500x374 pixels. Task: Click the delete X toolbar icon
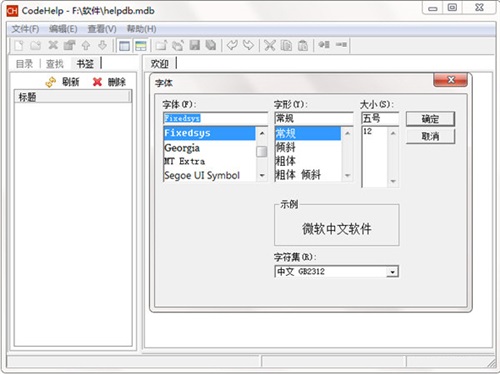[x=53, y=45]
